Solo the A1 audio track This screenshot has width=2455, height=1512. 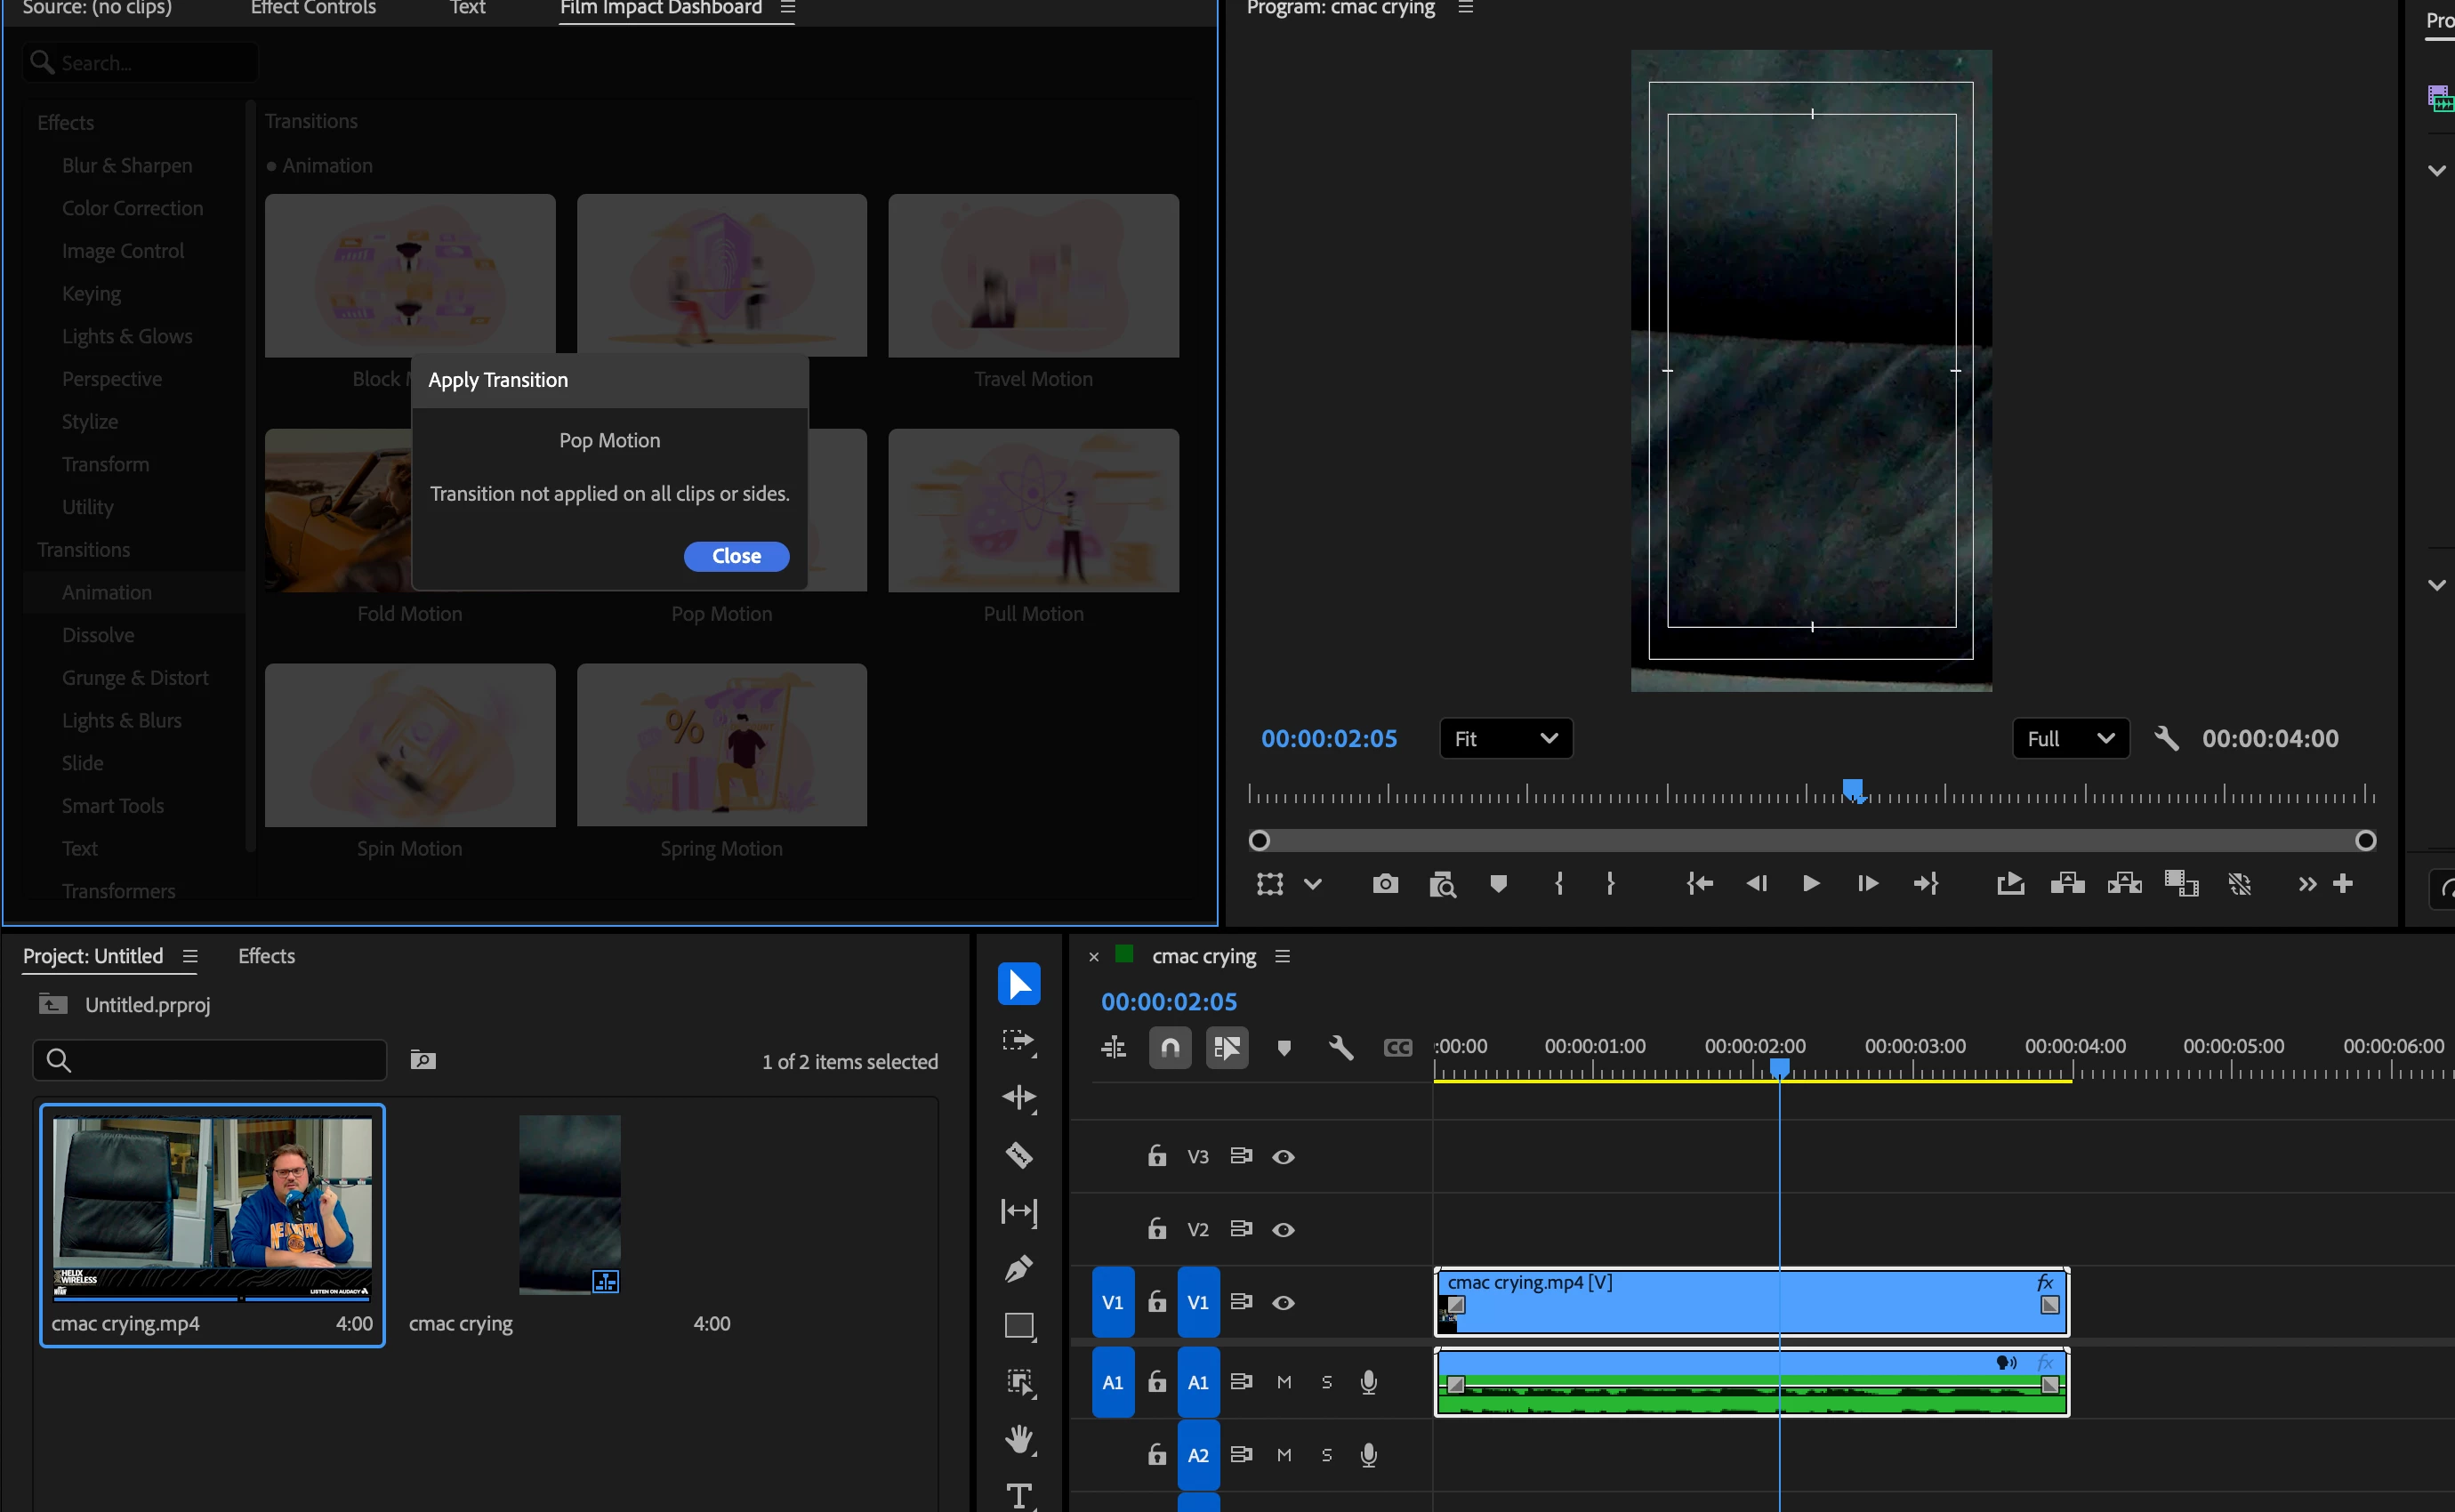[1327, 1382]
